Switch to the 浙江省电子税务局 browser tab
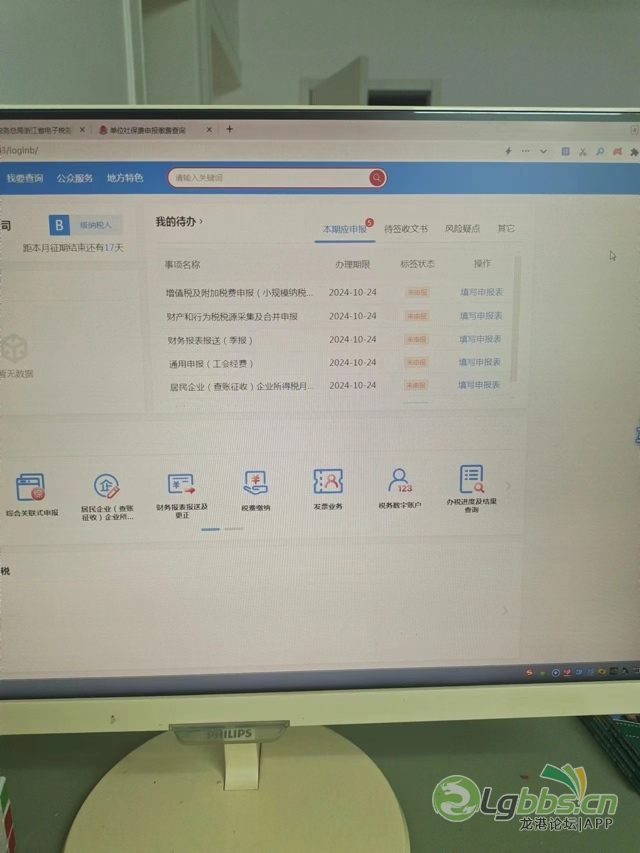This screenshot has width=640, height=853. coord(36,130)
